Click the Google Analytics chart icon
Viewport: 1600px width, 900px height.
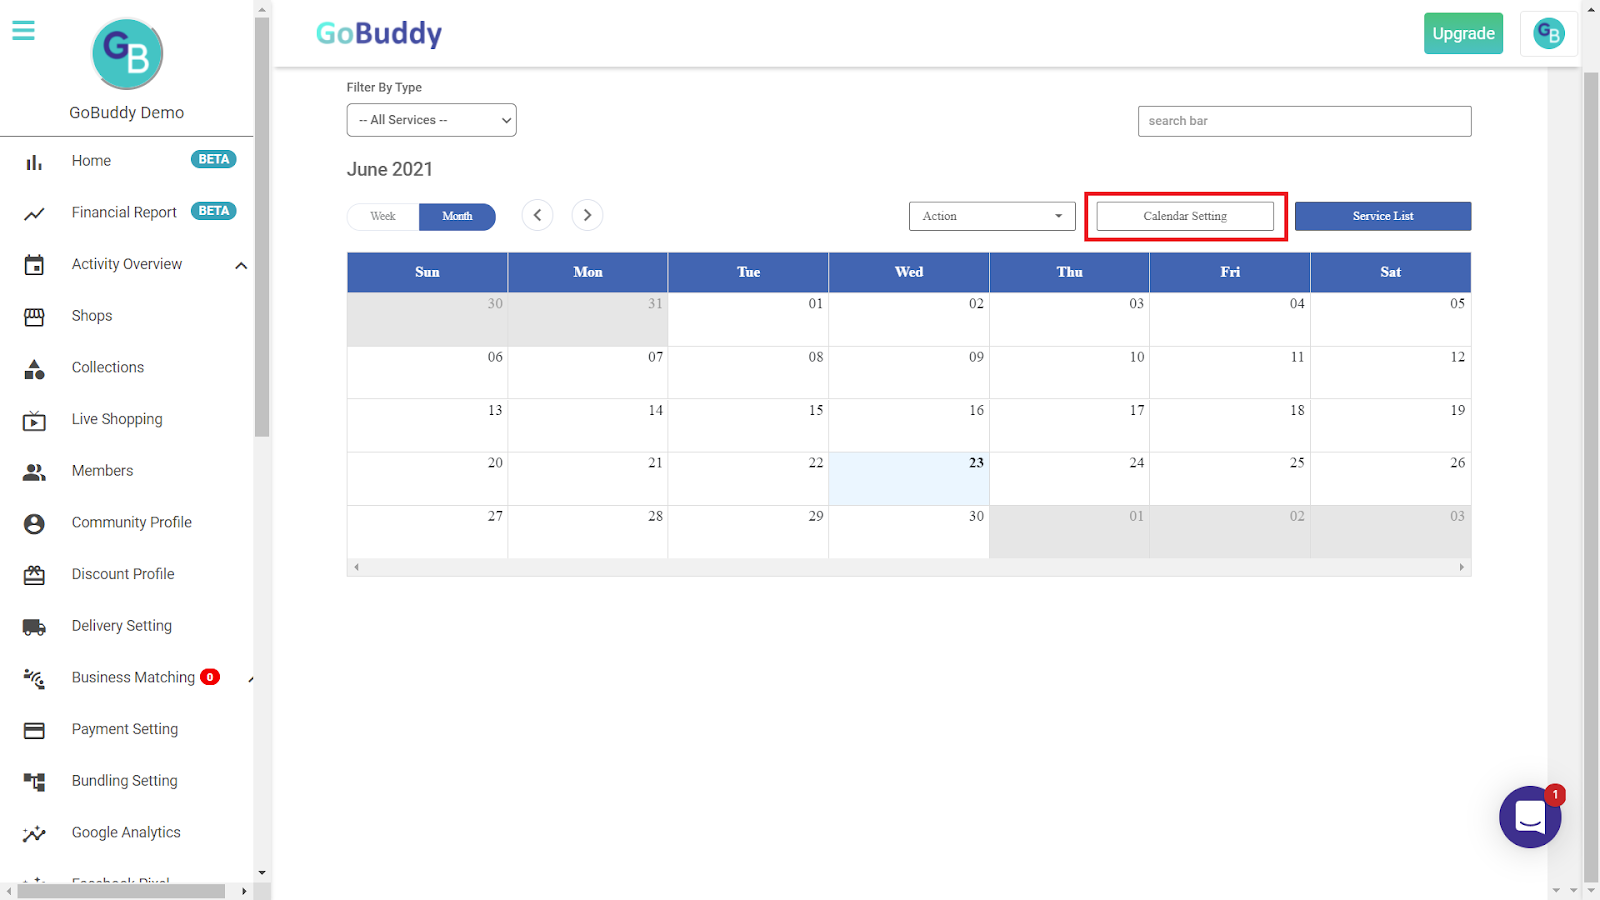pyautogui.click(x=34, y=834)
